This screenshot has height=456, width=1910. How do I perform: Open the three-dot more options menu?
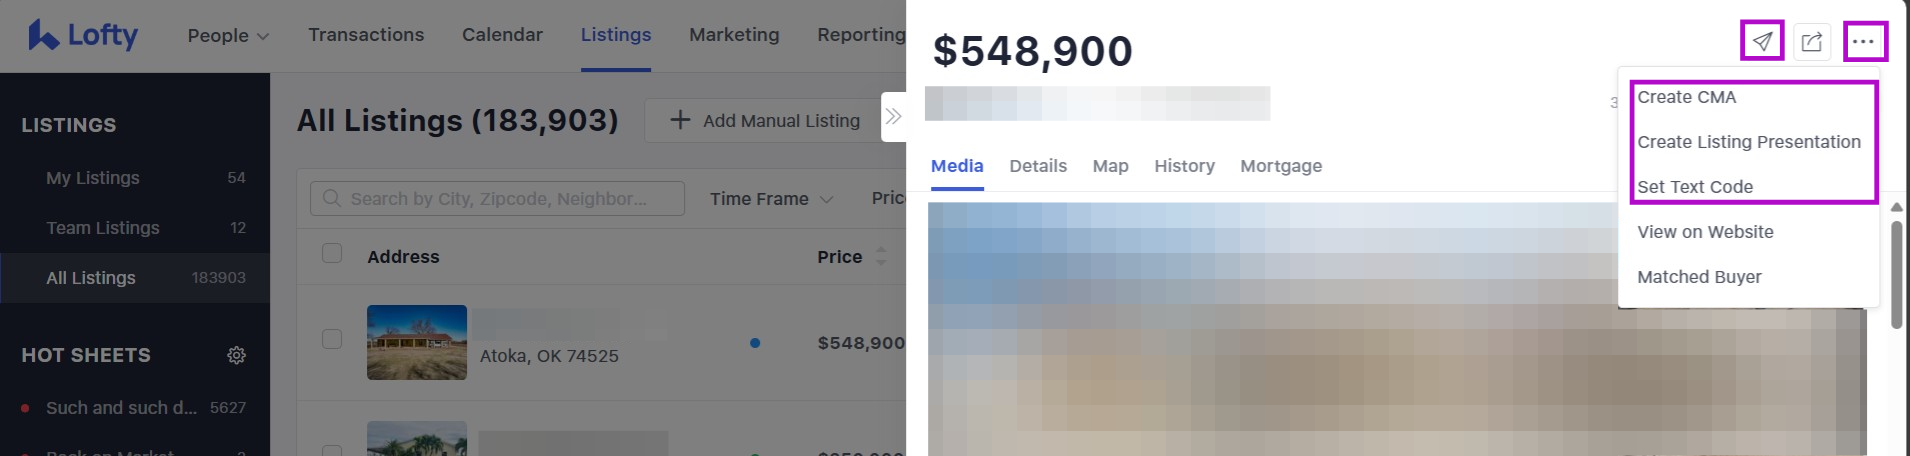[x=1863, y=41]
